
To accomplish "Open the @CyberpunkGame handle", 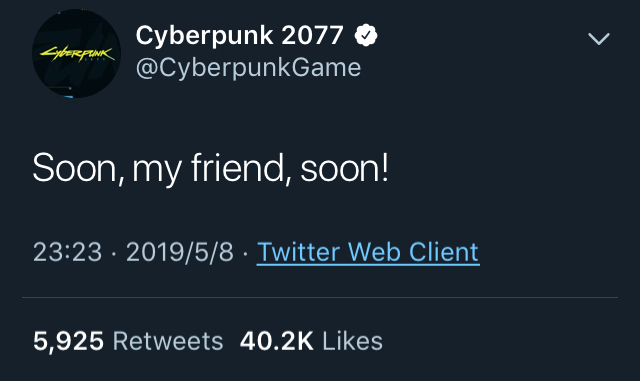I will (x=248, y=68).
